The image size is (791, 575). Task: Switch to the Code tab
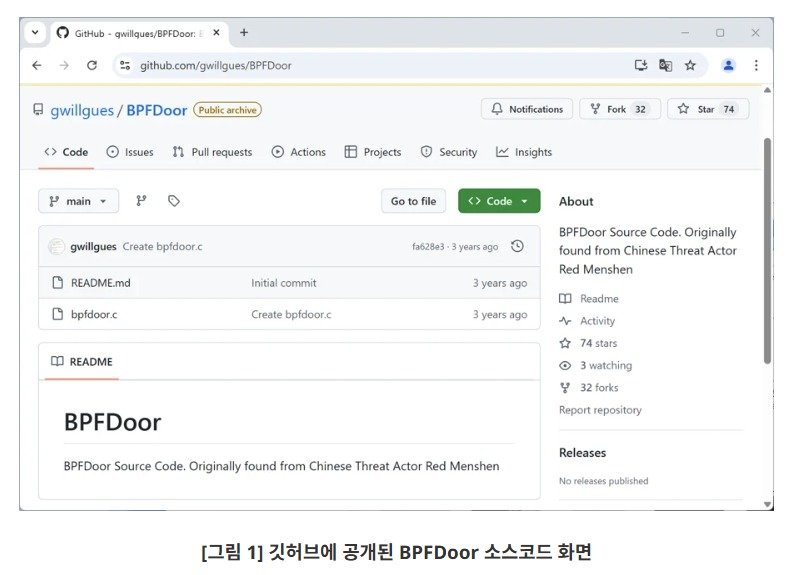[x=66, y=152]
